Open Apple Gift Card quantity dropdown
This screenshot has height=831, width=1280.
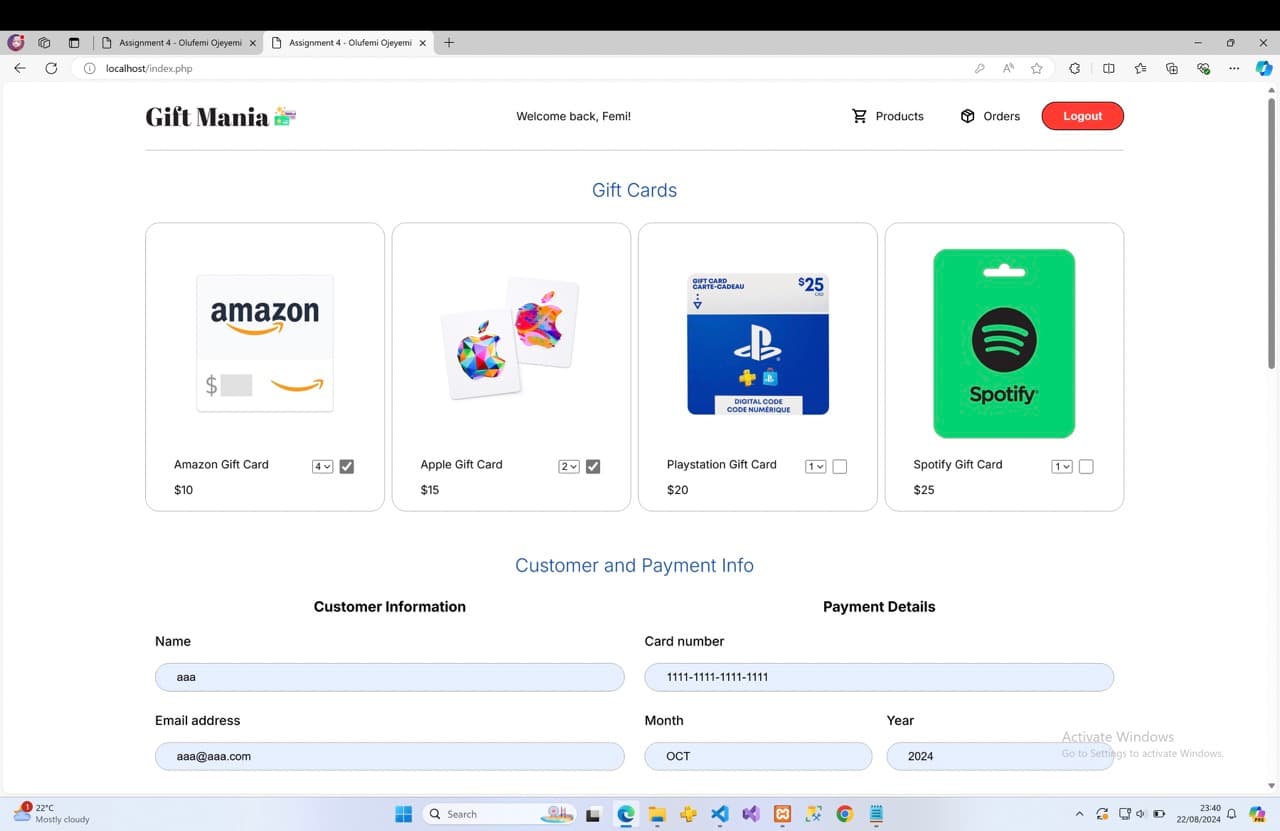[569, 466]
